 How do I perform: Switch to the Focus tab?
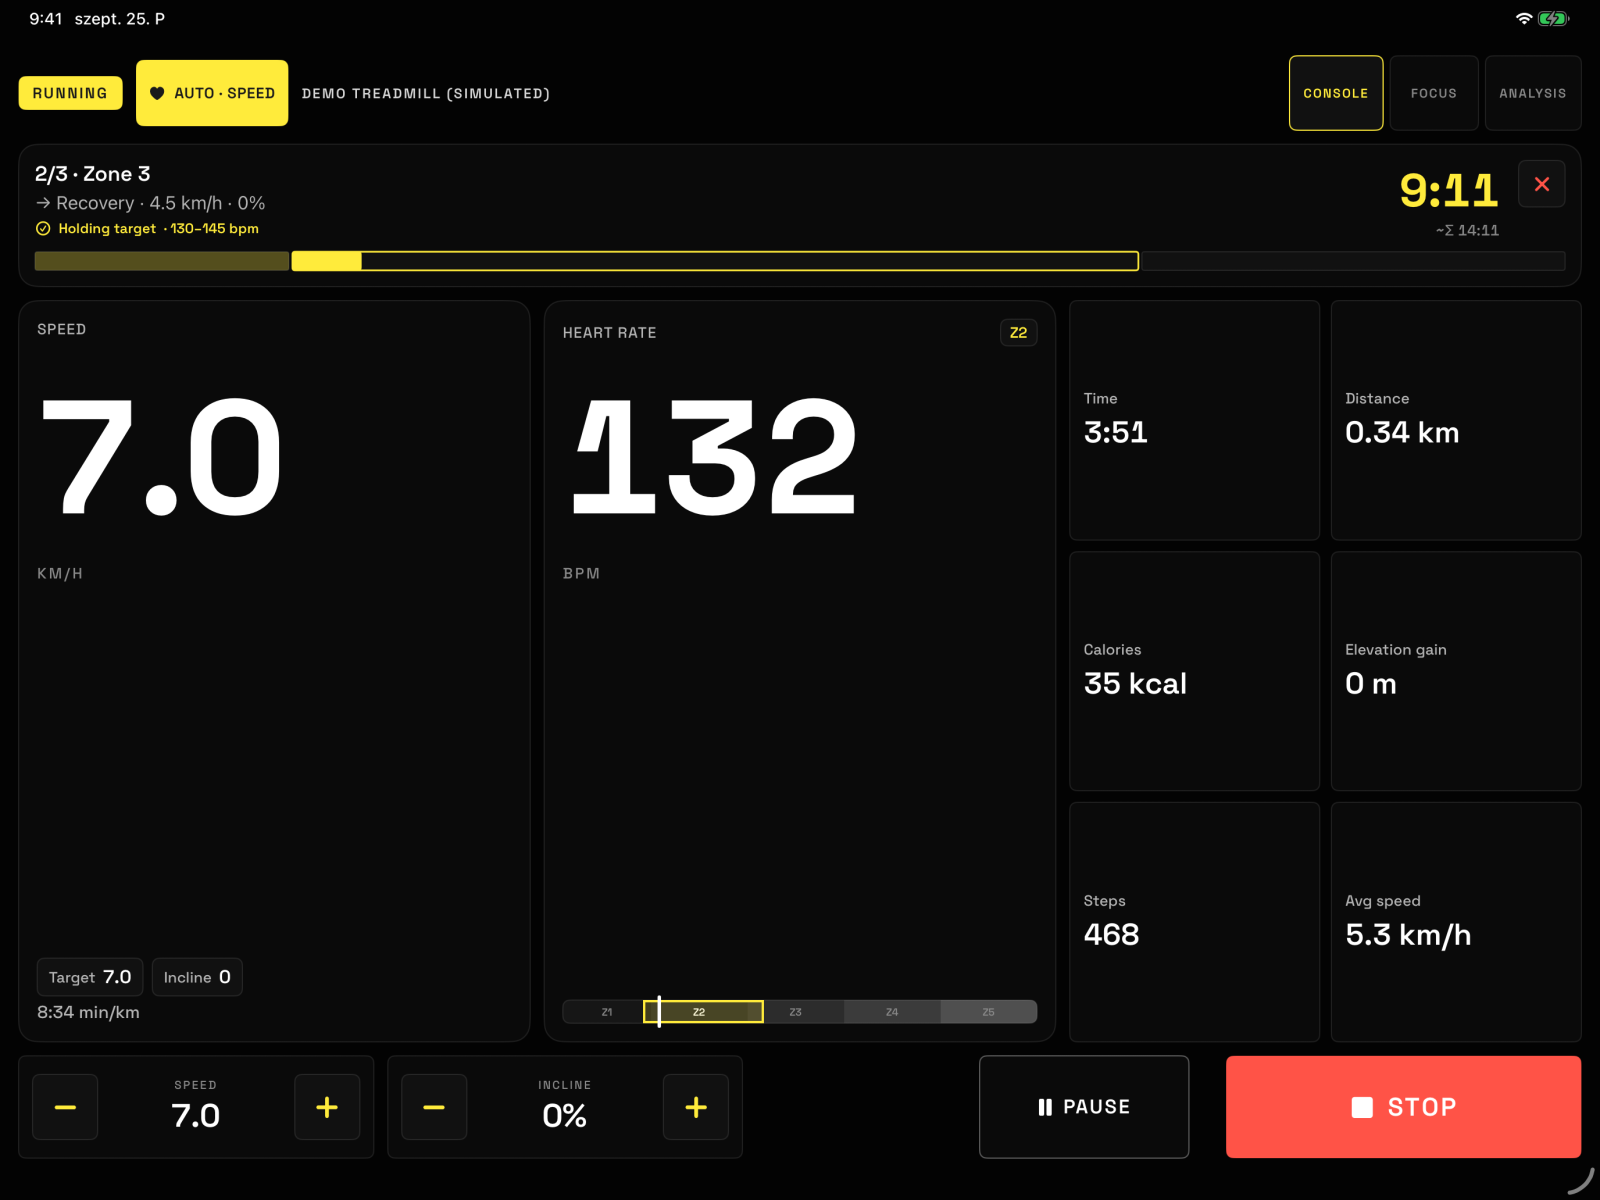(x=1434, y=93)
